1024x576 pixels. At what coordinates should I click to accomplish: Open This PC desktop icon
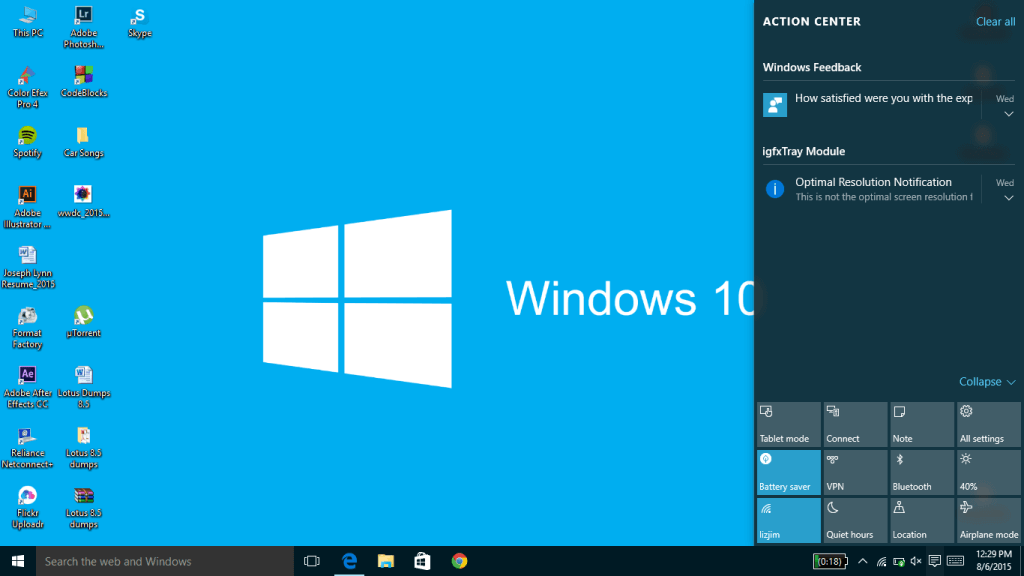click(x=27, y=22)
